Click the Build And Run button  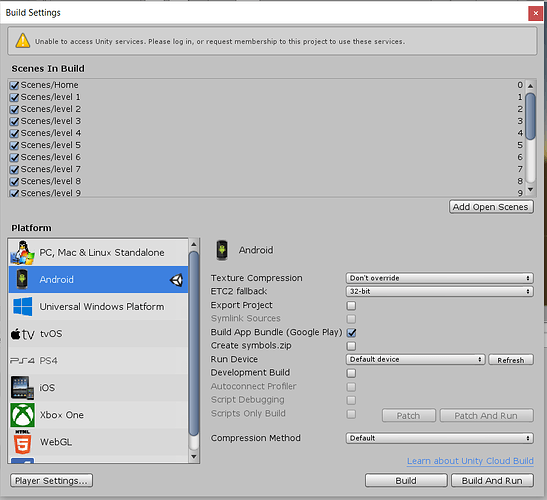492,480
